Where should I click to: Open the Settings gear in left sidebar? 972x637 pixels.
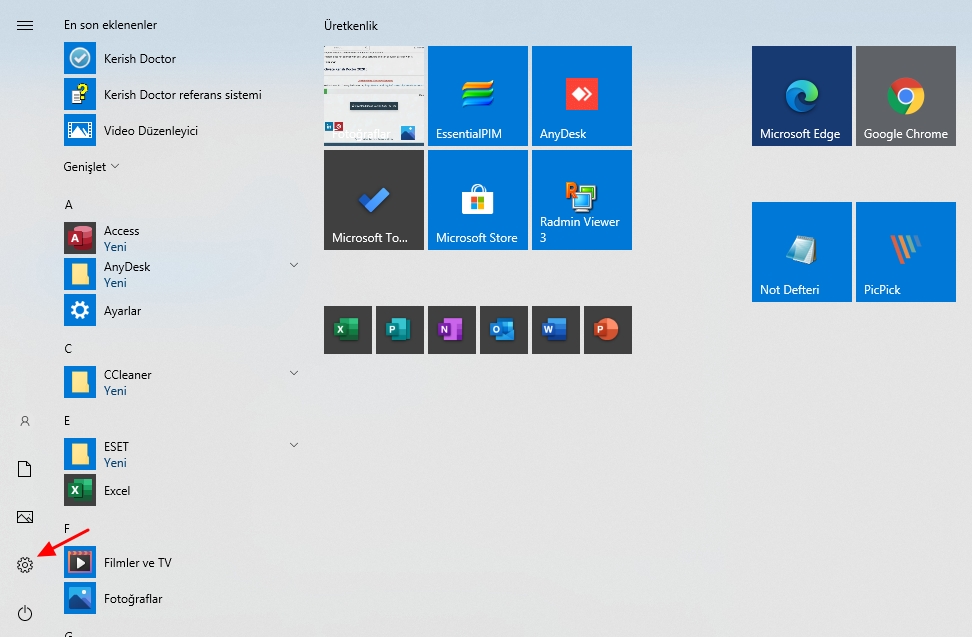[25, 565]
